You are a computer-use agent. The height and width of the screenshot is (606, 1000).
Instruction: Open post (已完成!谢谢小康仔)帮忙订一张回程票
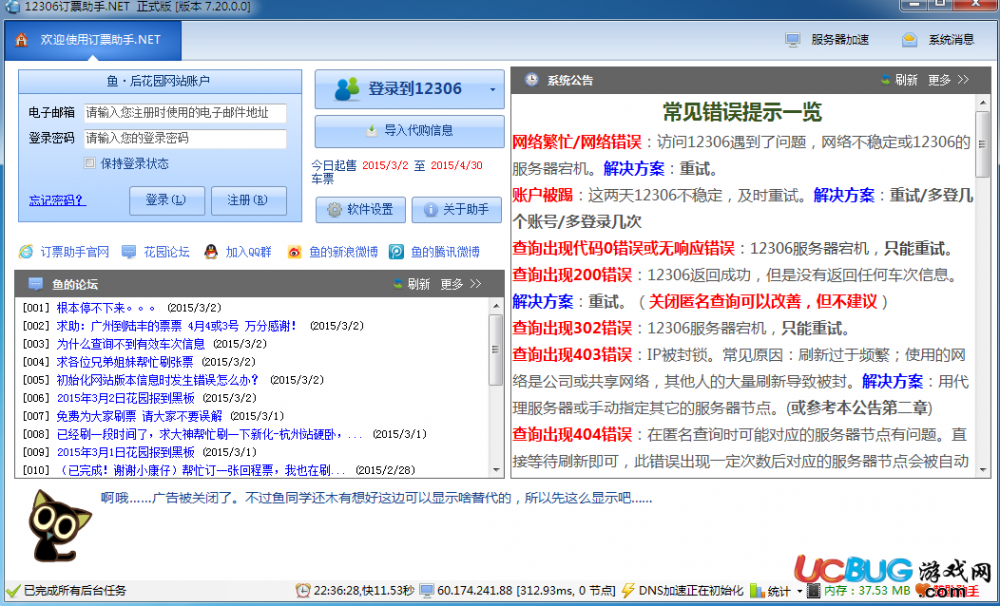[202, 470]
